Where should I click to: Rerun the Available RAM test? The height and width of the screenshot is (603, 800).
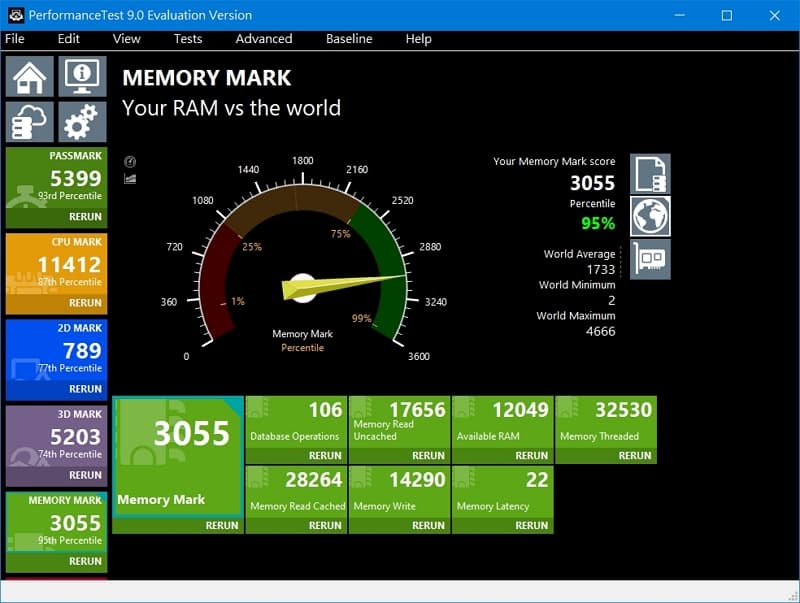532,456
